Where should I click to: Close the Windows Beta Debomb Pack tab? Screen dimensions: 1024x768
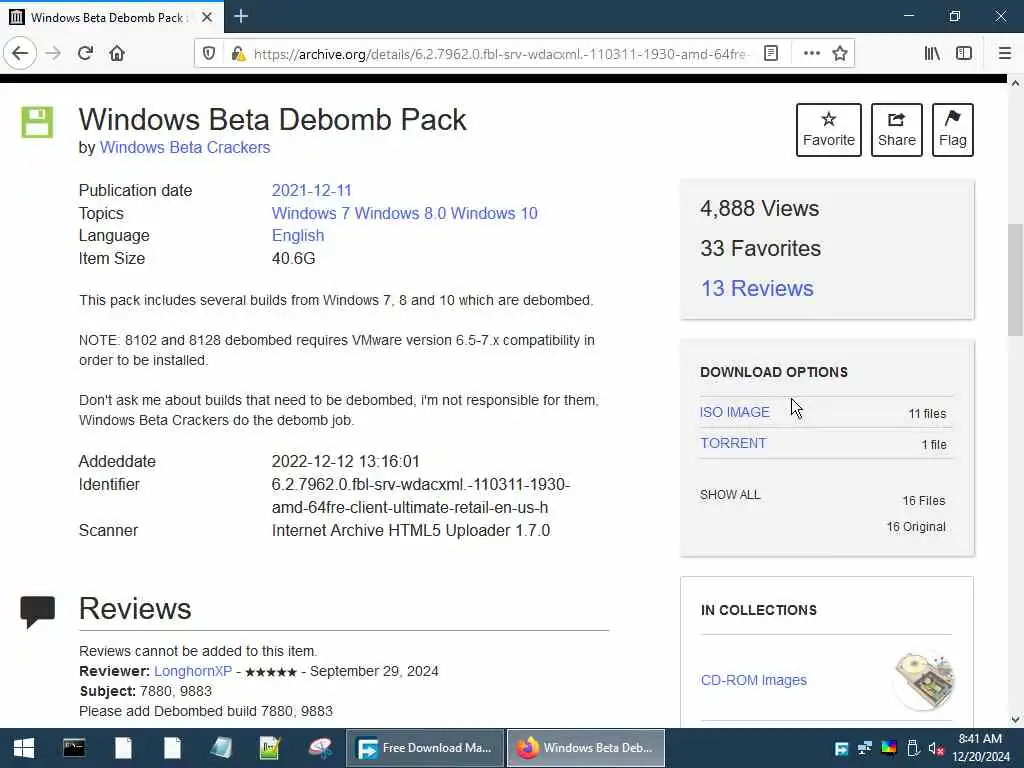206,17
